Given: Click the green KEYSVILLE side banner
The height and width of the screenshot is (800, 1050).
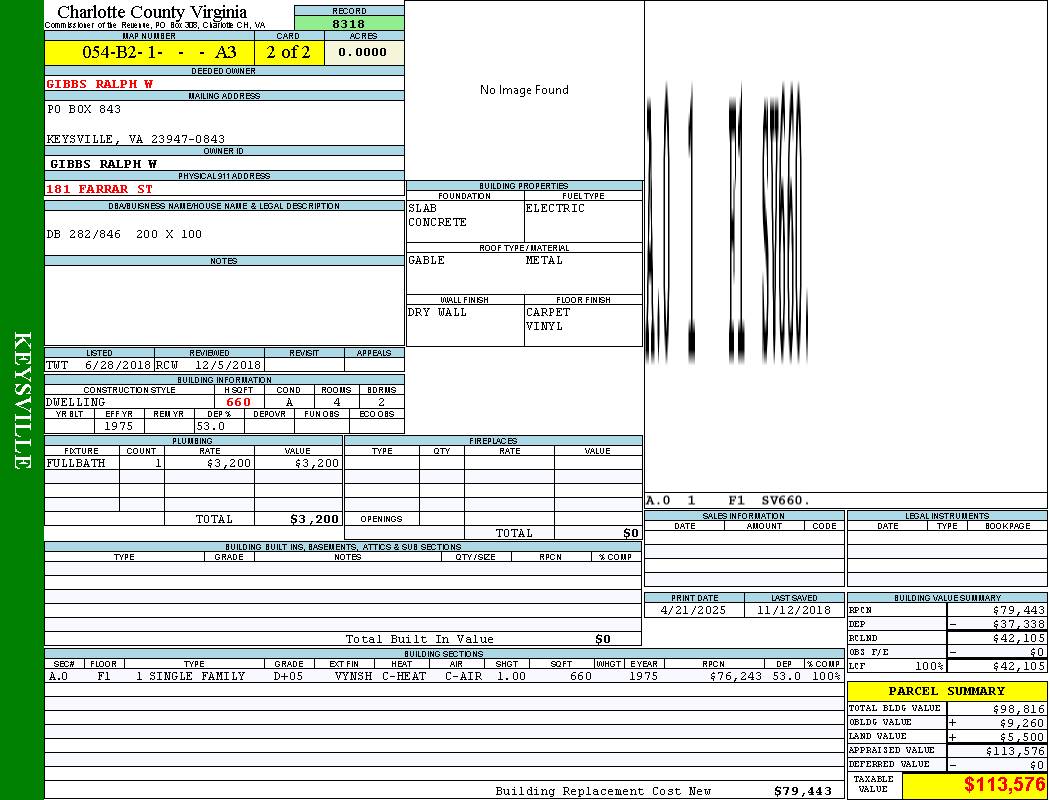Looking at the screenshot, I should point(22,400).
